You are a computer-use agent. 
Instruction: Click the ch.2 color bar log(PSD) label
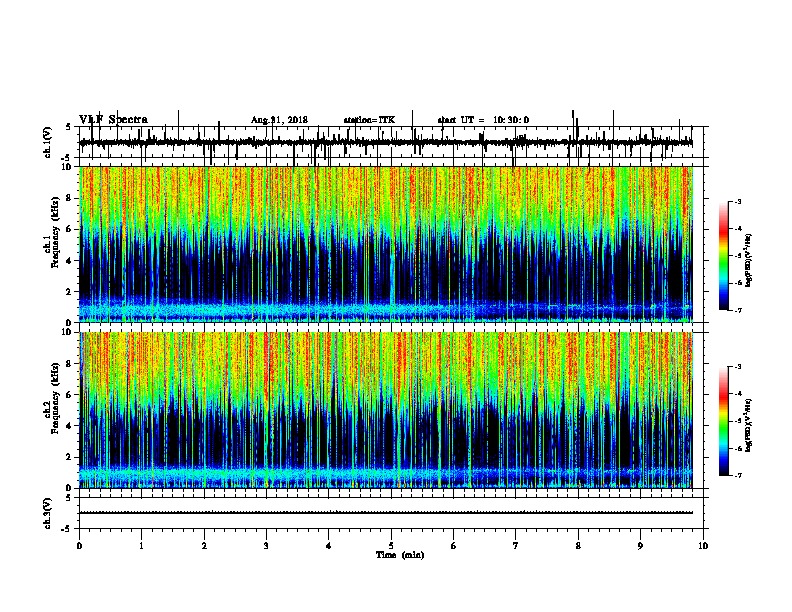(748, 425)
